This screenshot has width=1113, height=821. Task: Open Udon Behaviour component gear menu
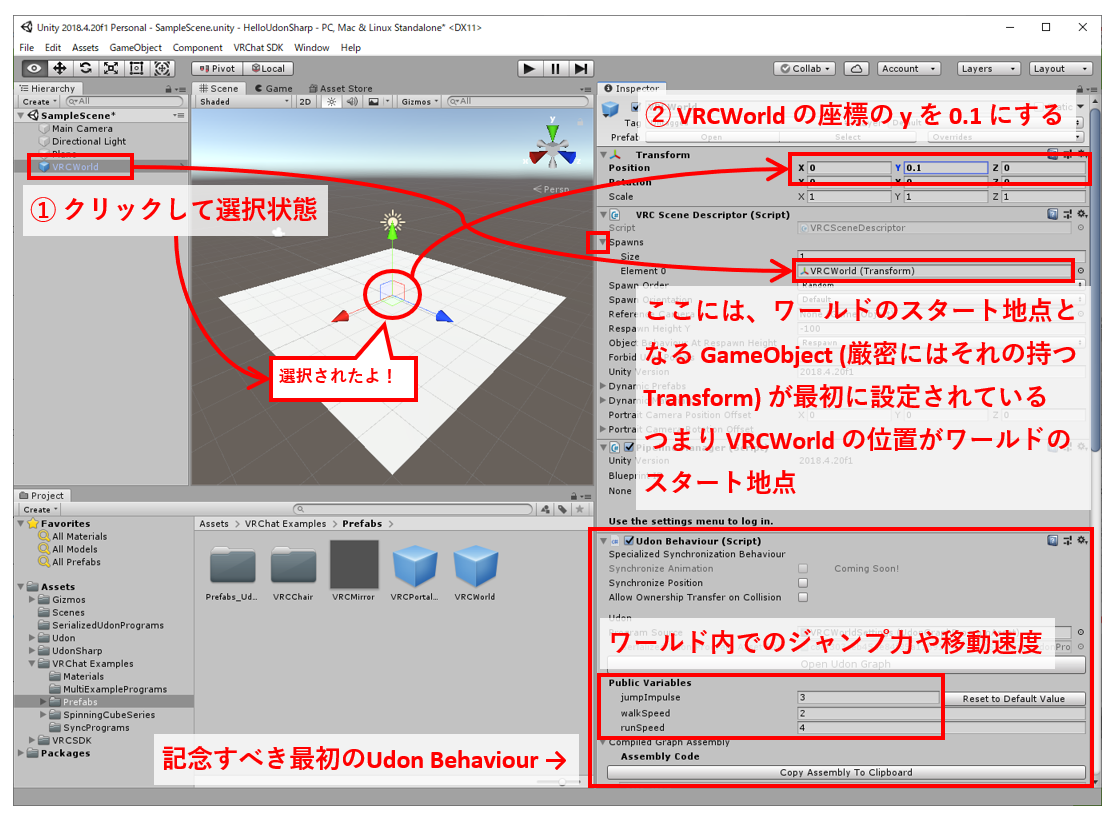(1082, 541)
